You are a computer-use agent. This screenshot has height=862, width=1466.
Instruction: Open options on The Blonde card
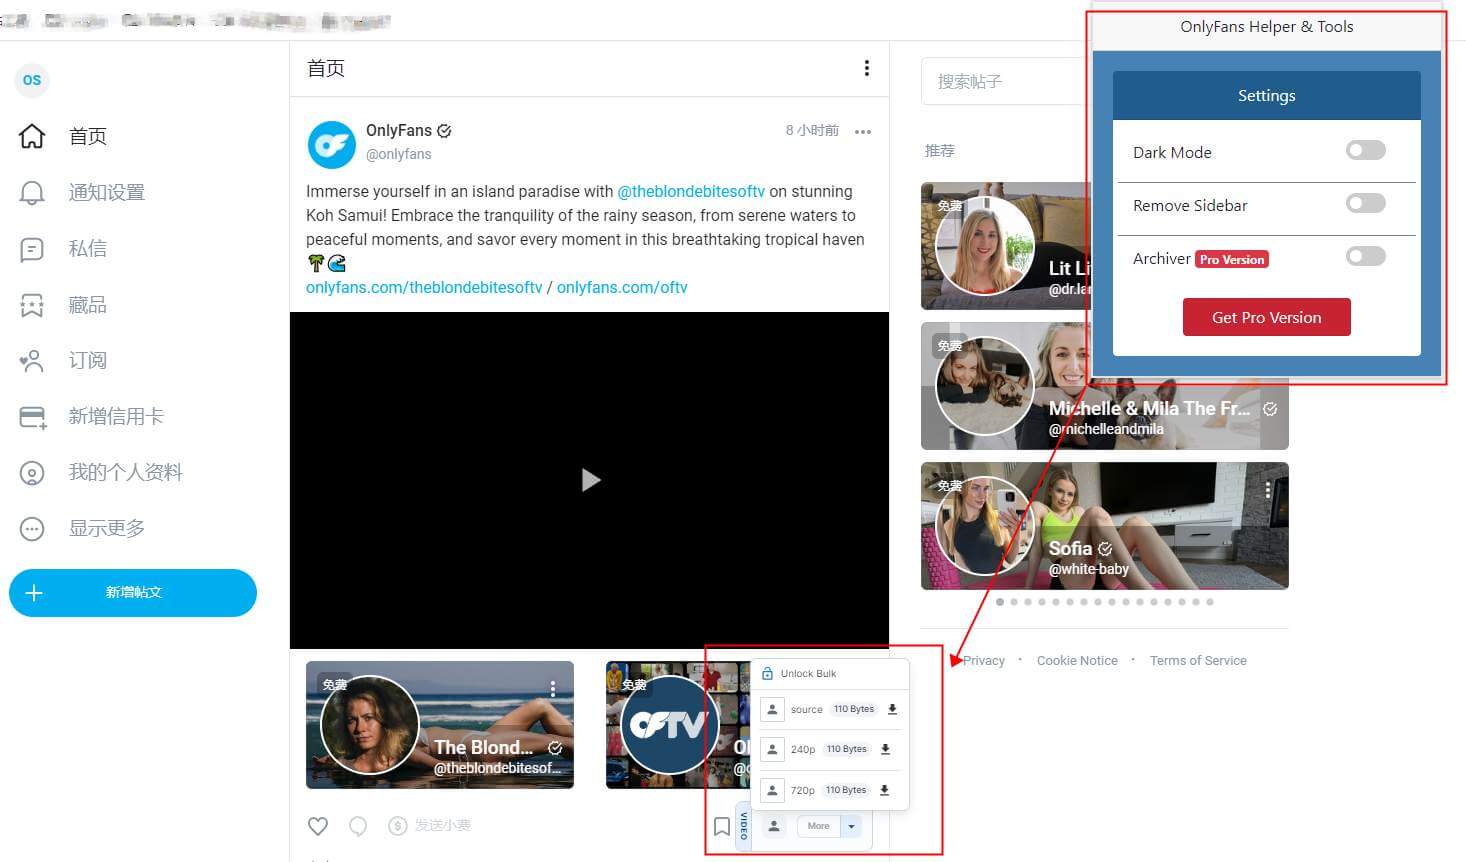(553, 688)
